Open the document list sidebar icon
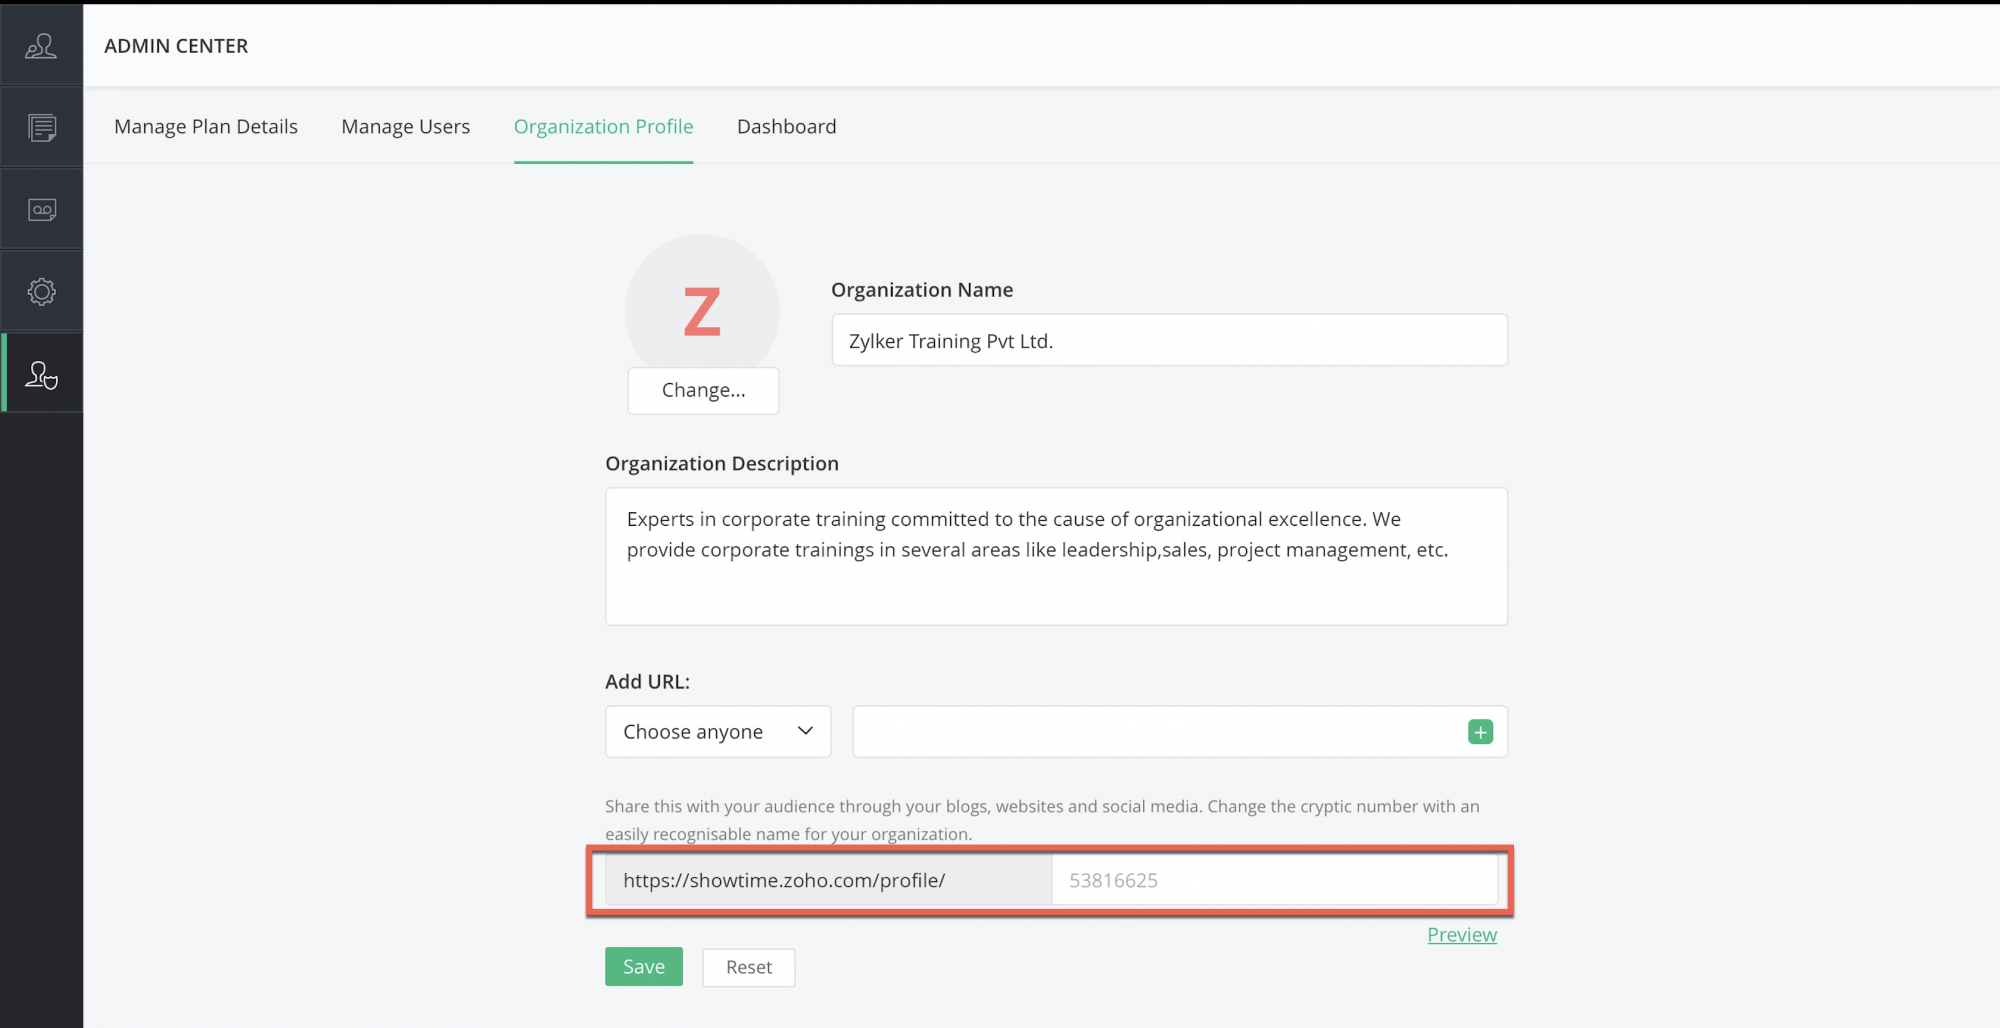 click(41, 128)
